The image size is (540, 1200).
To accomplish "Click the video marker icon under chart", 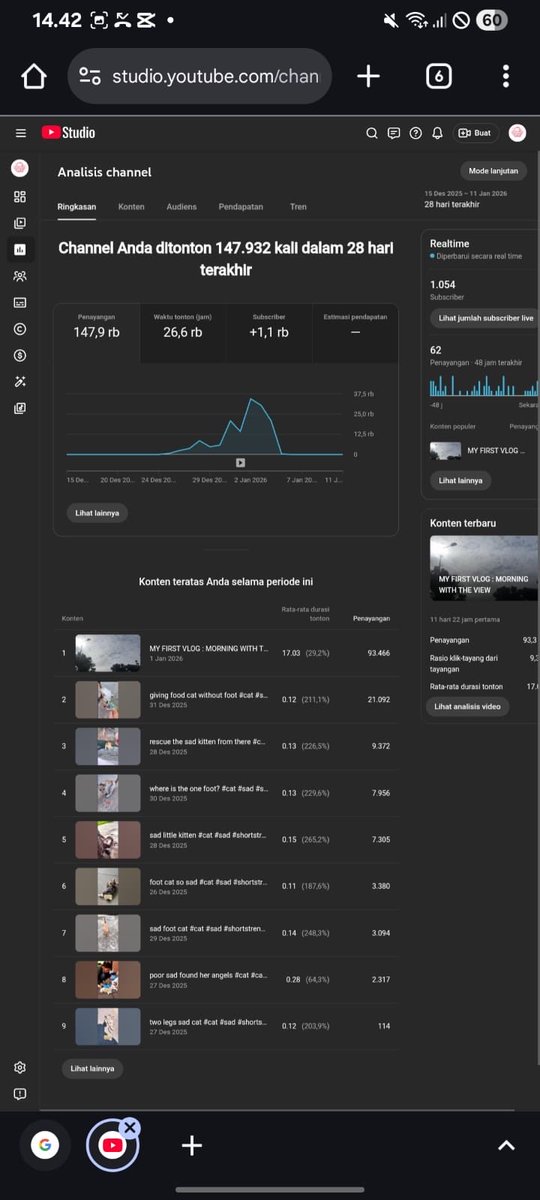I will click(x=240, y=463).
